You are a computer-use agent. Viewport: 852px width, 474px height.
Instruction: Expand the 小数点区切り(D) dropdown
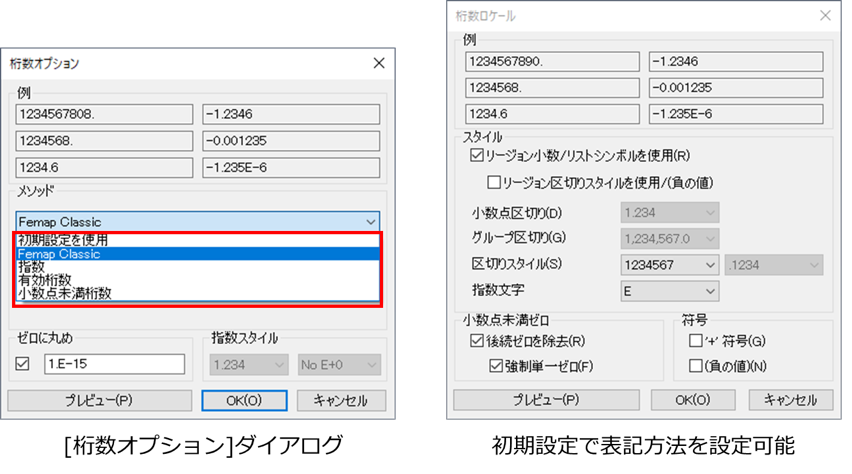(669, 213)
